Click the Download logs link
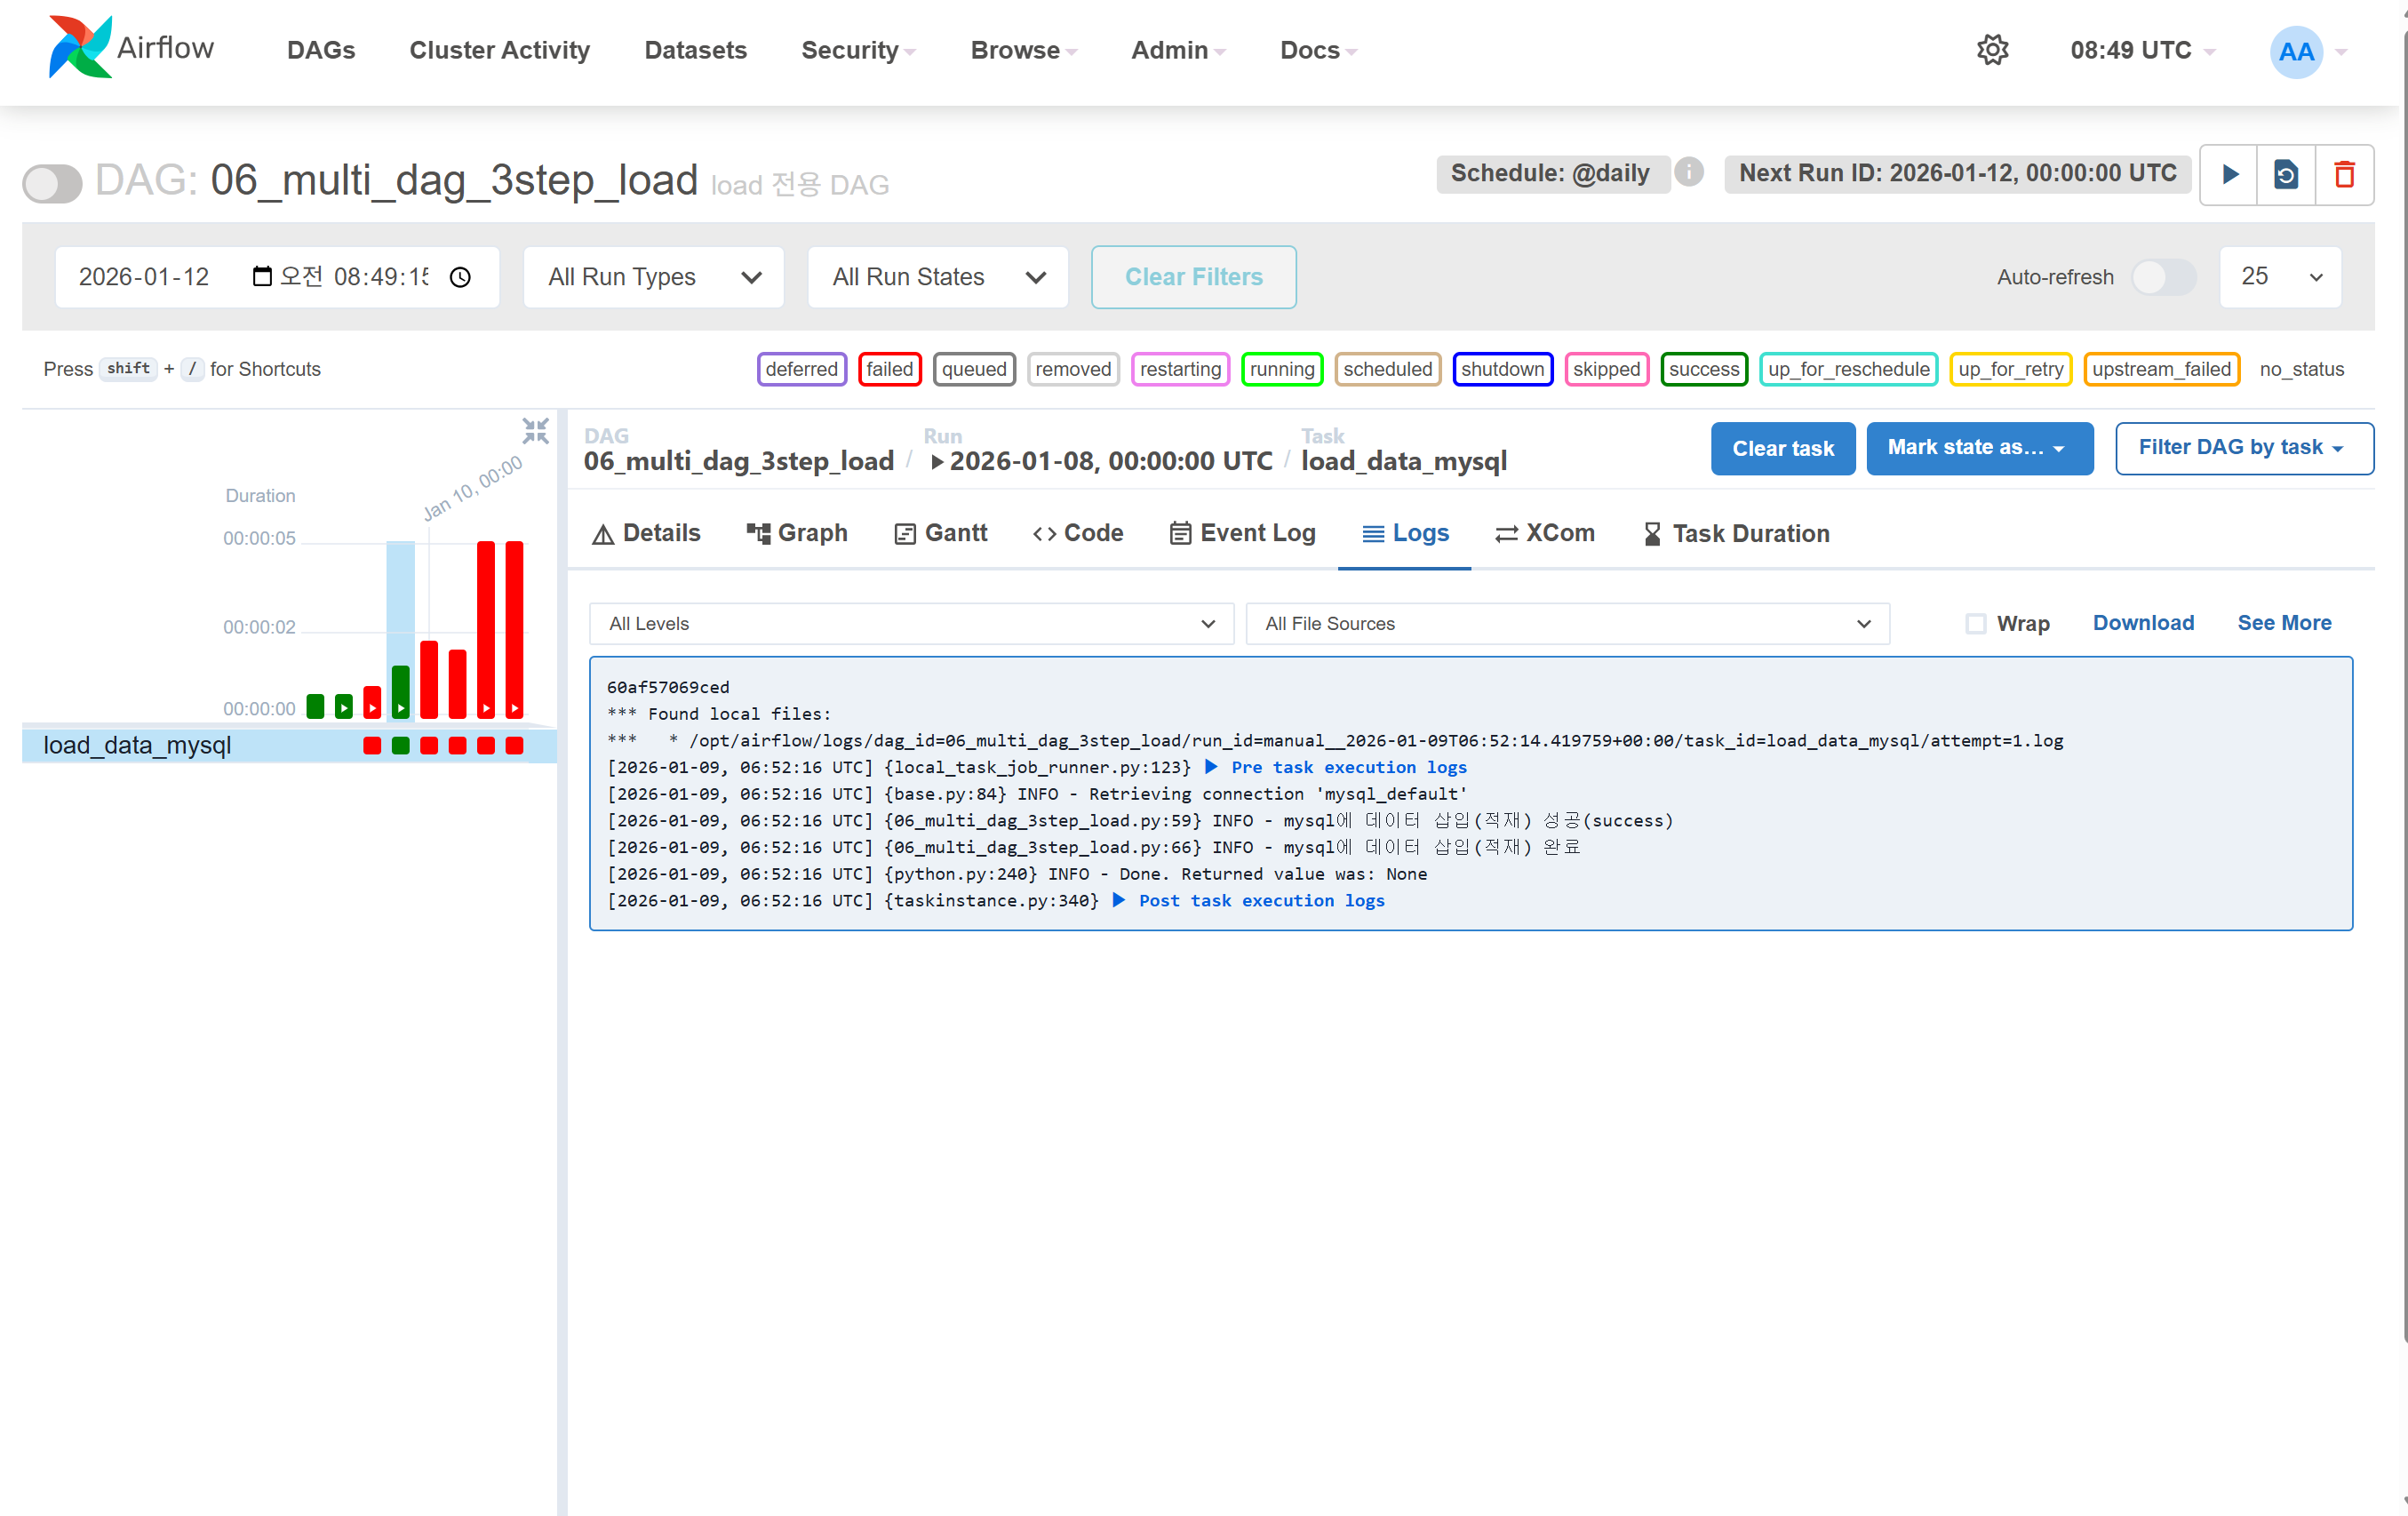Screen dimensions: 2408x1516 pyautogui.click(x=2143, y=622)
